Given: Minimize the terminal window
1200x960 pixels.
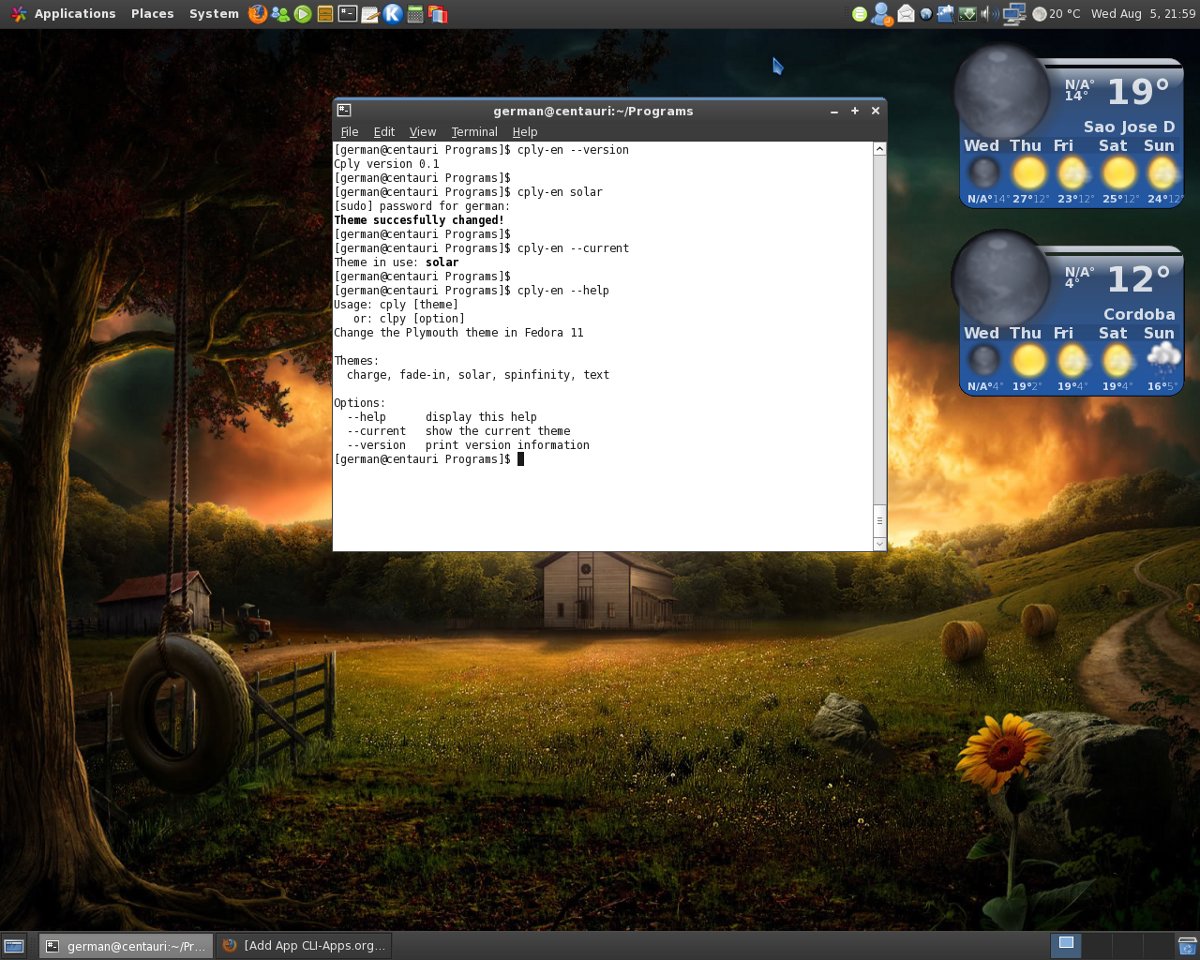Looking at the screenshot, I should tap(834, 111).
